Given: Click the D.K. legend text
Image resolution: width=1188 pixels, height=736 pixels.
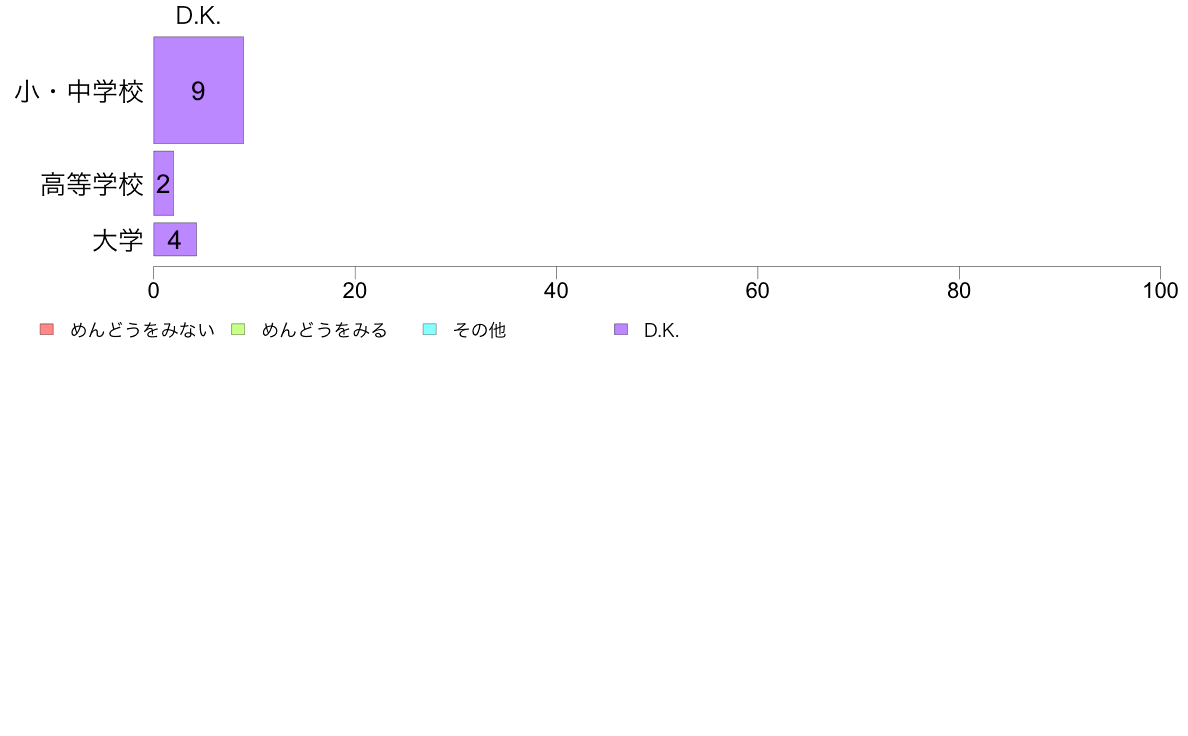Looking at the screenshot, I should click(661, 330).
